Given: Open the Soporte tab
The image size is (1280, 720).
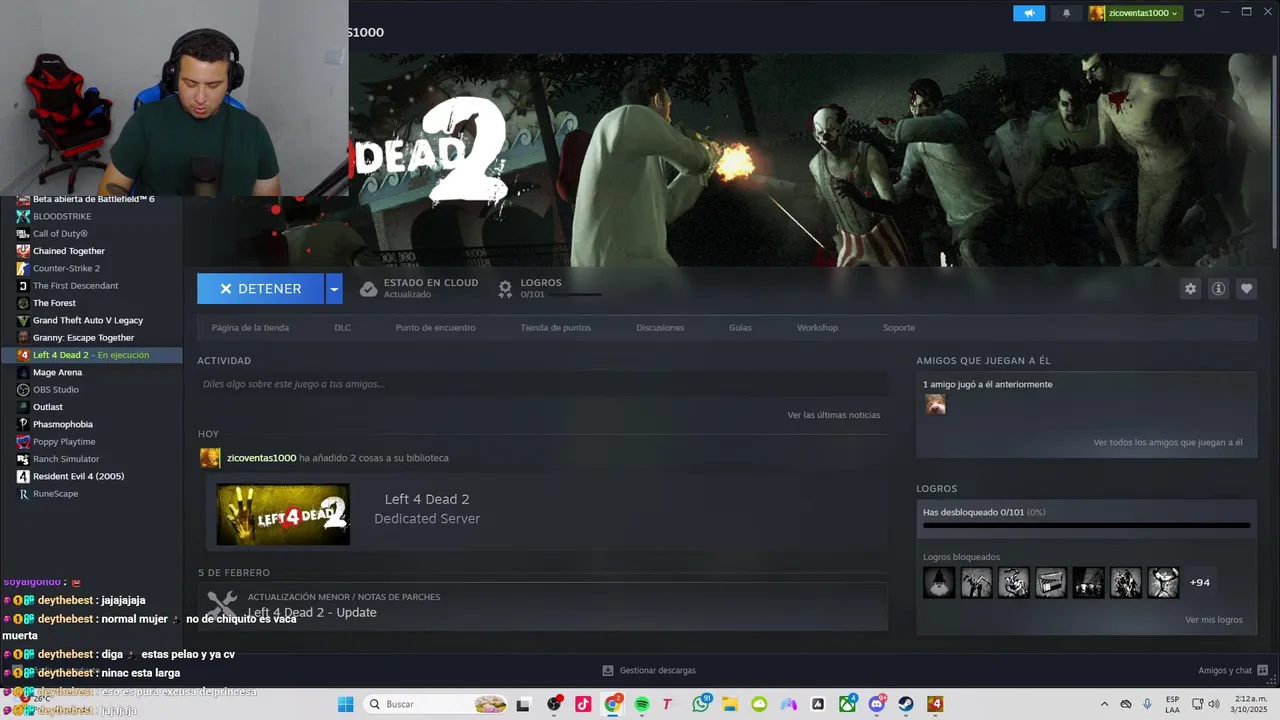Looking at the screenshot, I should point(898,328).
